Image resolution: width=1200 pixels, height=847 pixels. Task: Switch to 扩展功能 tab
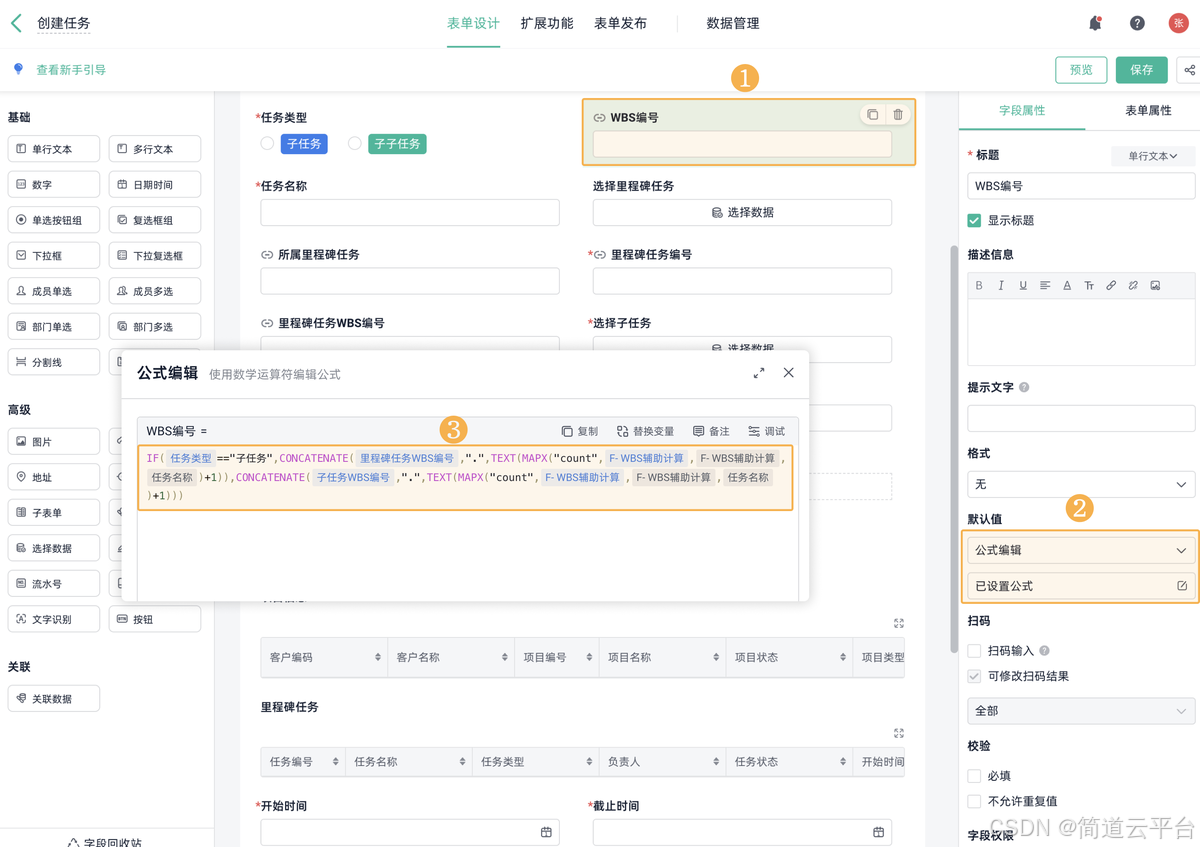coord(547,23)
